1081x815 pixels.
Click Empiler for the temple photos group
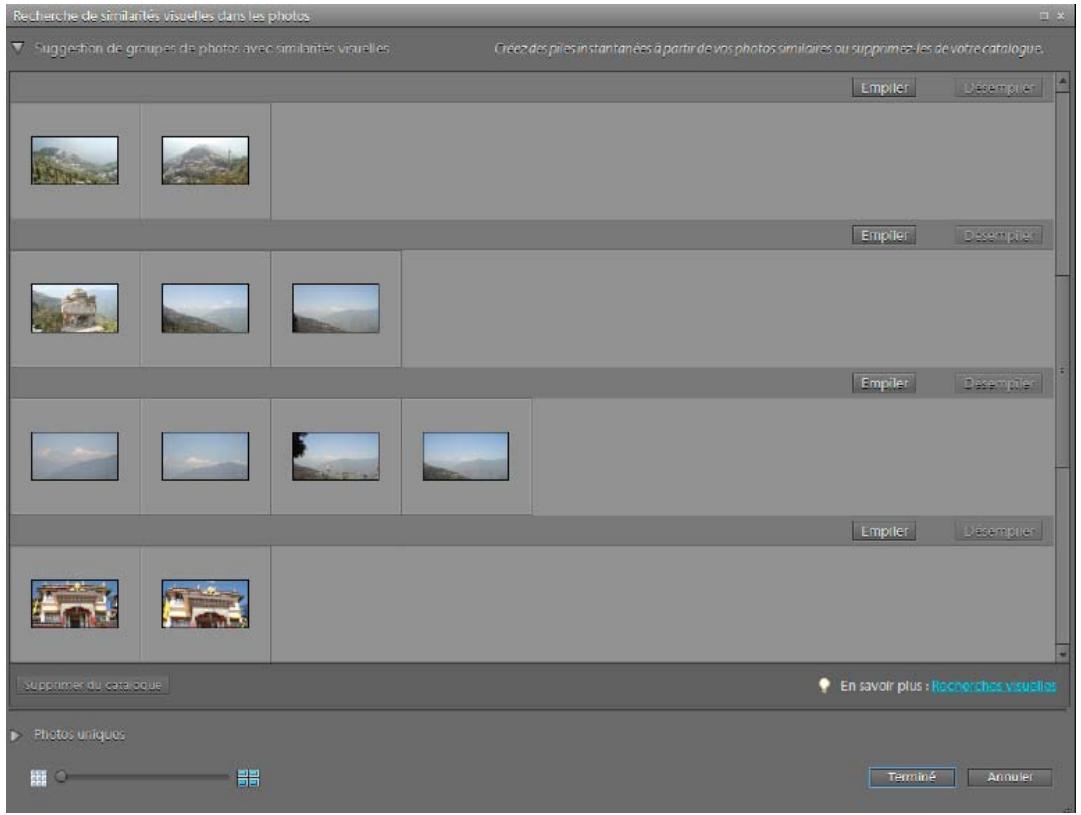(x=884, y=531)
